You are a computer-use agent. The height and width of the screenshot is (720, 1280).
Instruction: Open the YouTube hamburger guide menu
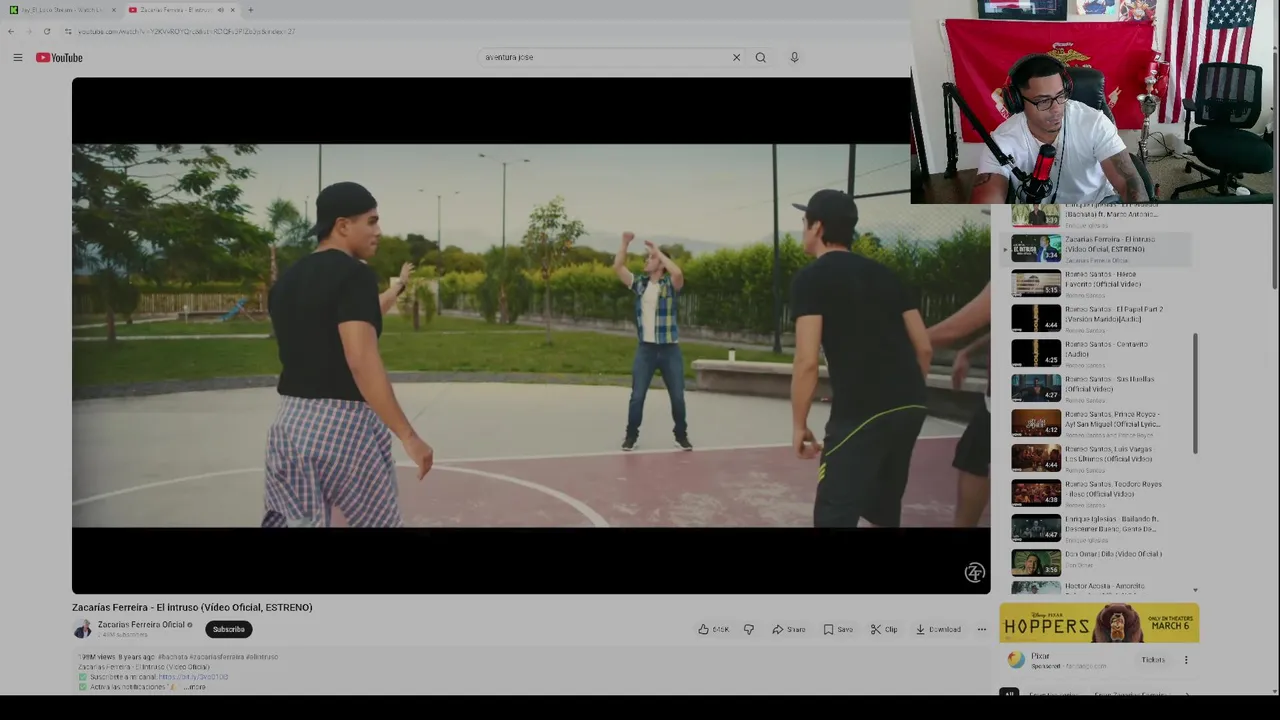tap(17, 57)
